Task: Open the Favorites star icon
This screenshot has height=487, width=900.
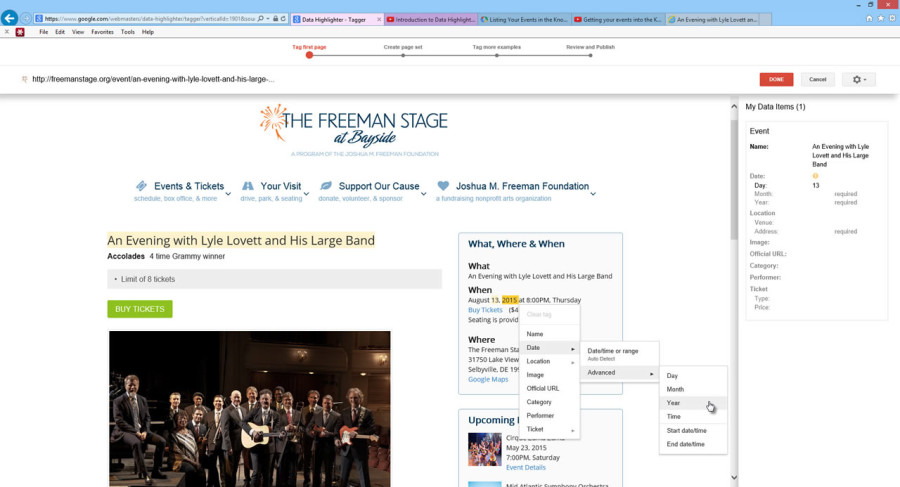Action: point(880,18)
